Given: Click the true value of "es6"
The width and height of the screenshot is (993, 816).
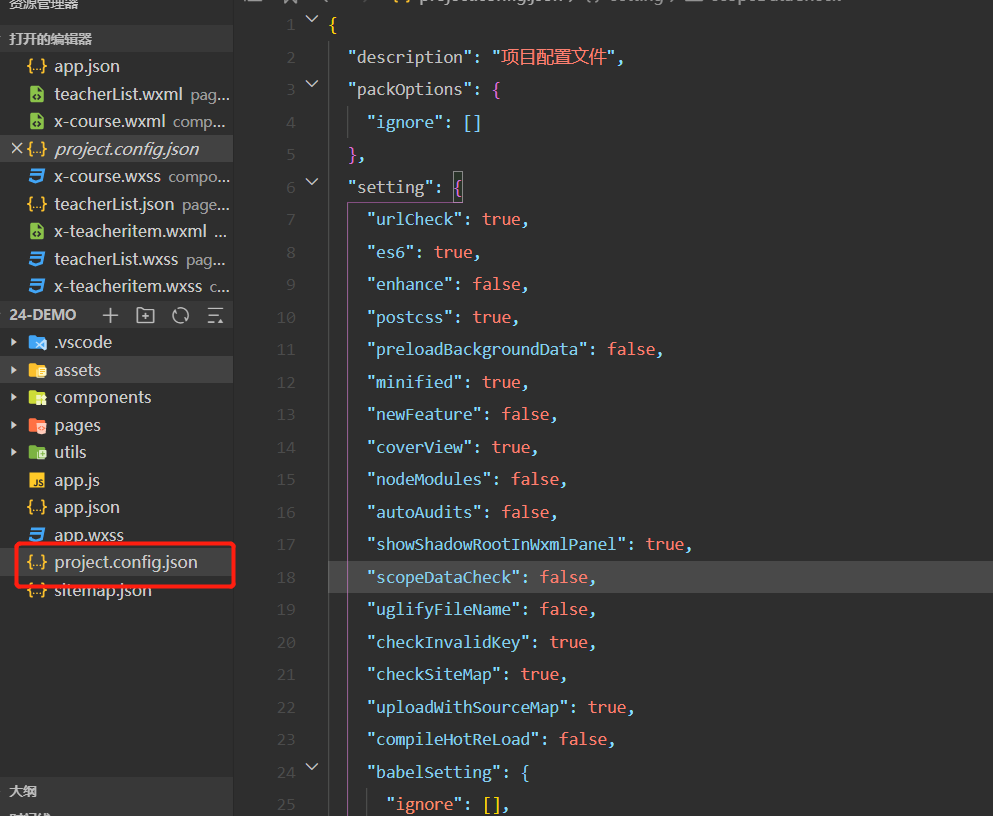Looking at the screenshot, I should 453,253.
